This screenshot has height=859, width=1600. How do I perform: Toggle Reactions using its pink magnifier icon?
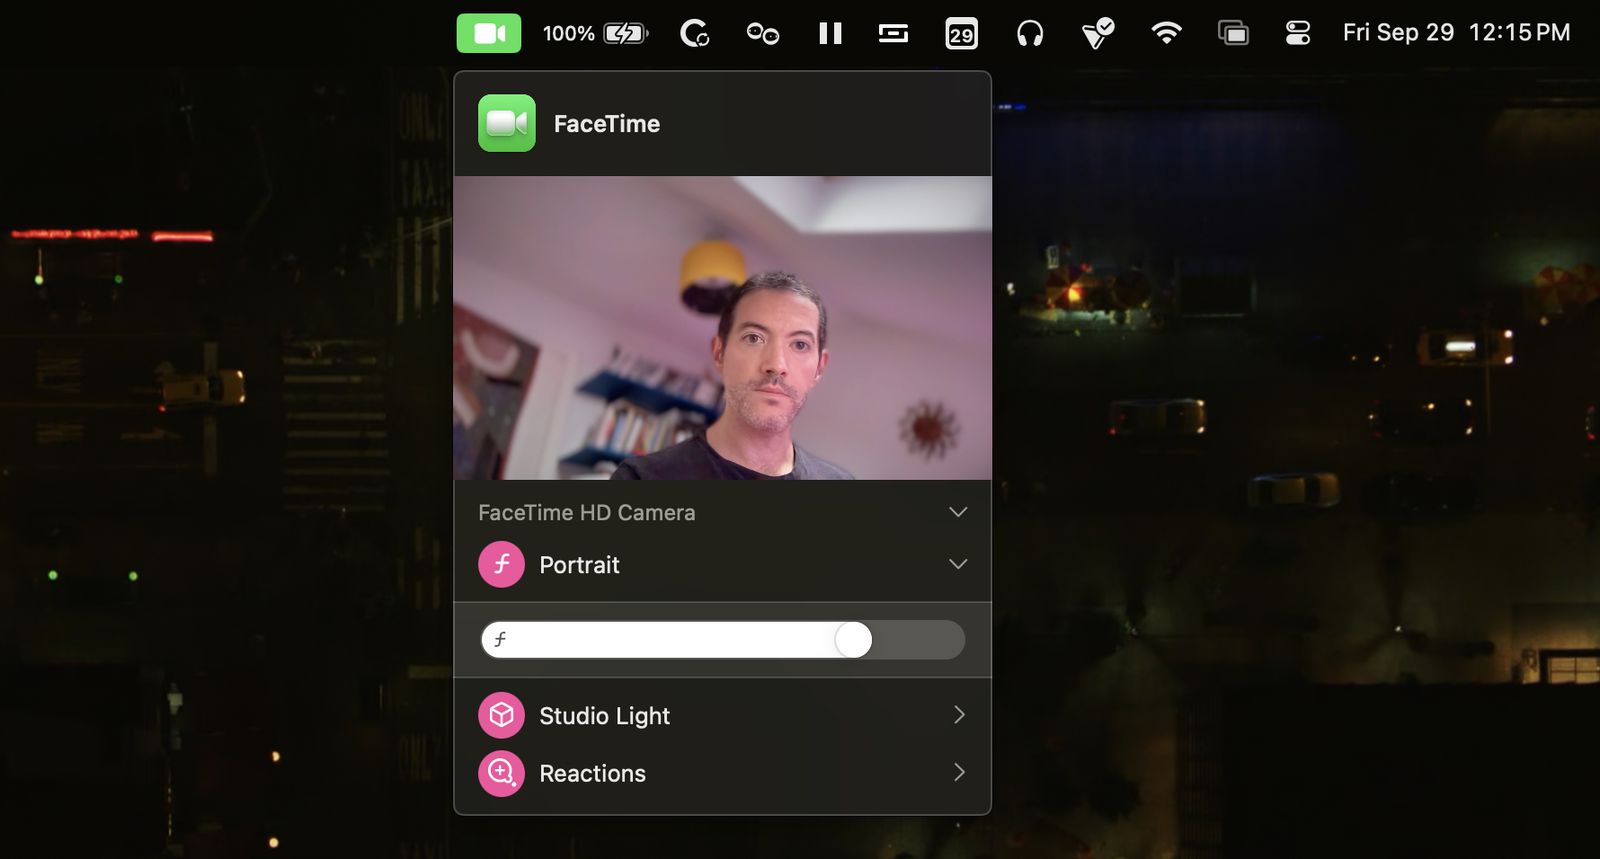pyautogui.click(x=501, y=773)
